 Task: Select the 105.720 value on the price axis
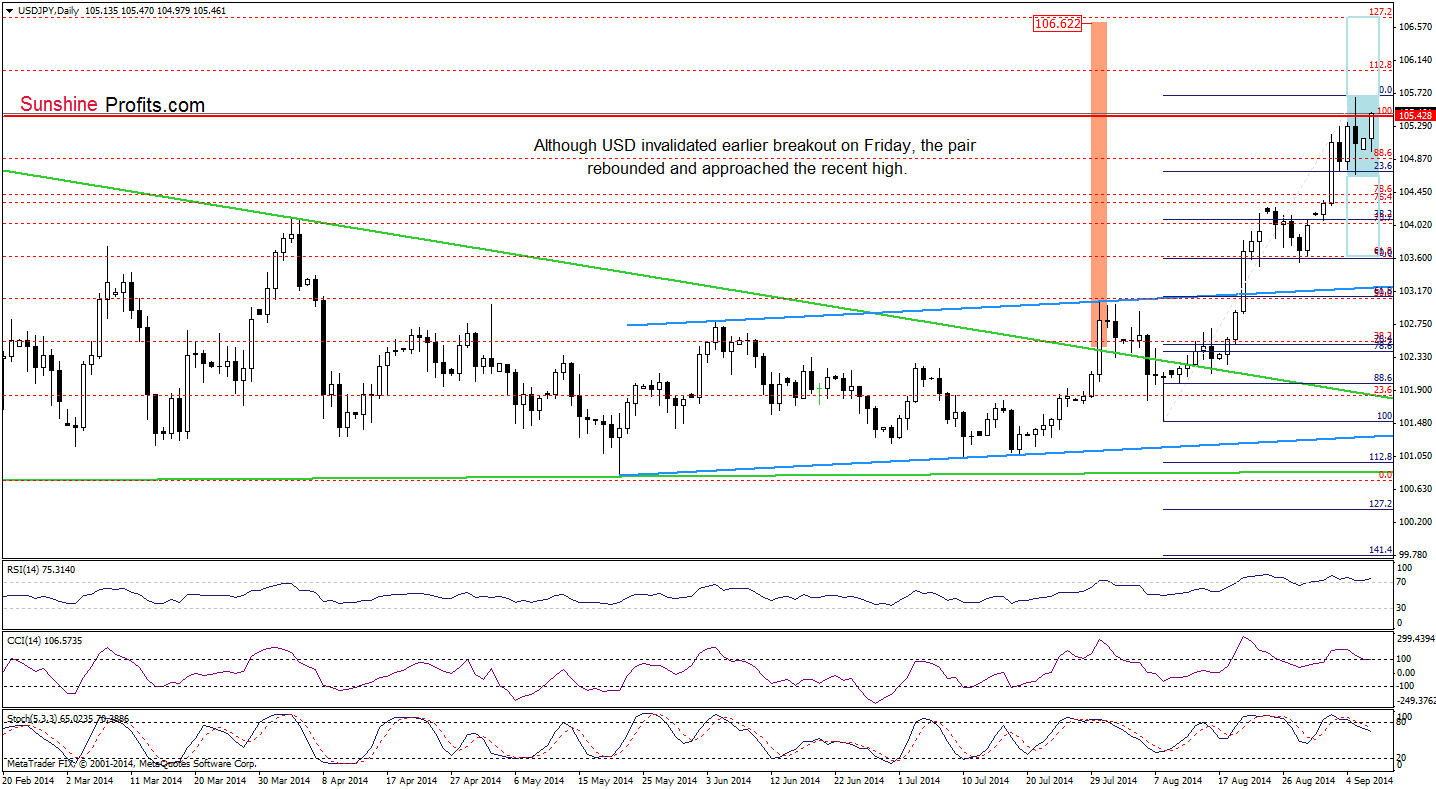coord(1414,93)
